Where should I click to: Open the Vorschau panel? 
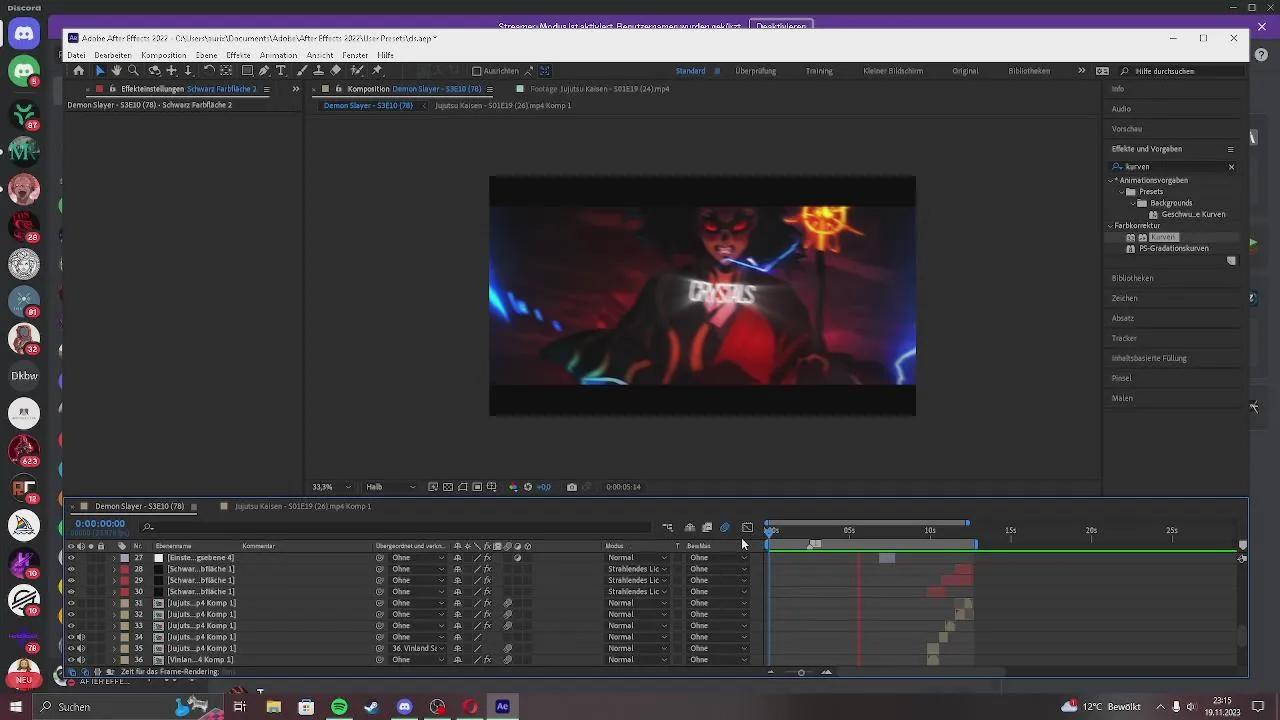[x=1127, y=129]
